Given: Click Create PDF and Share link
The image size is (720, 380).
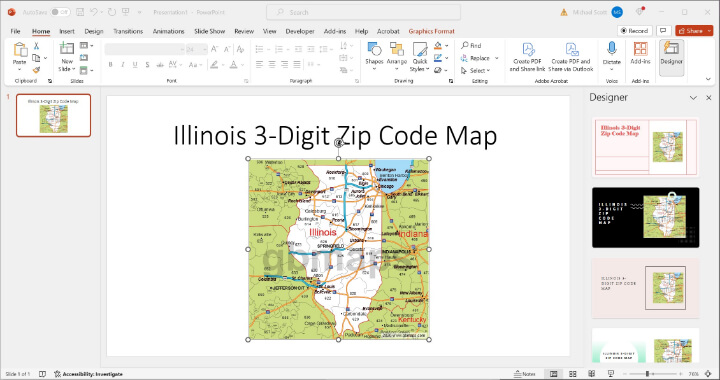Looking at the screenshot, I should [527, 57].
